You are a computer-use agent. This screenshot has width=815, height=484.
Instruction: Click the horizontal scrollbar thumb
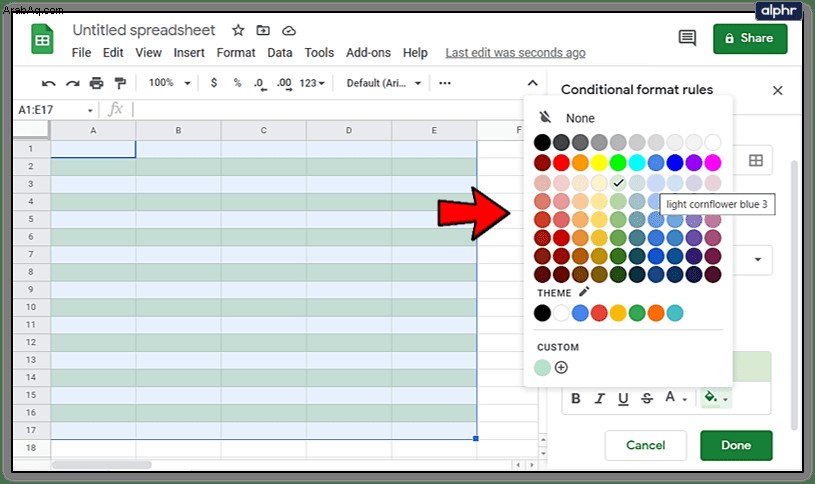(x=101, y=464)
